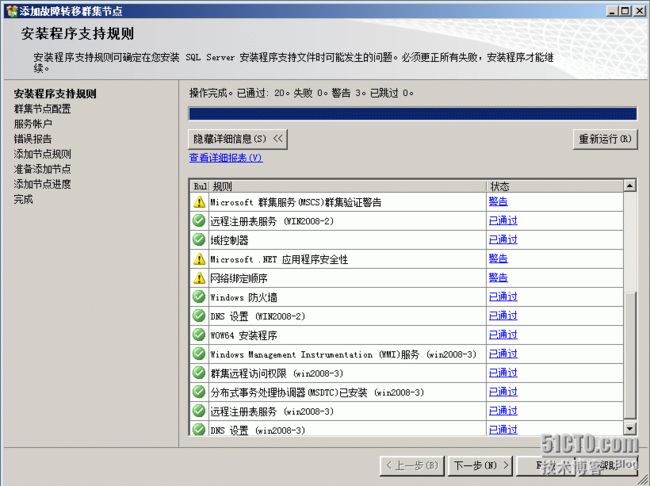Click green check icon for 群集远程访问权限 row

(x=199, y=373)
